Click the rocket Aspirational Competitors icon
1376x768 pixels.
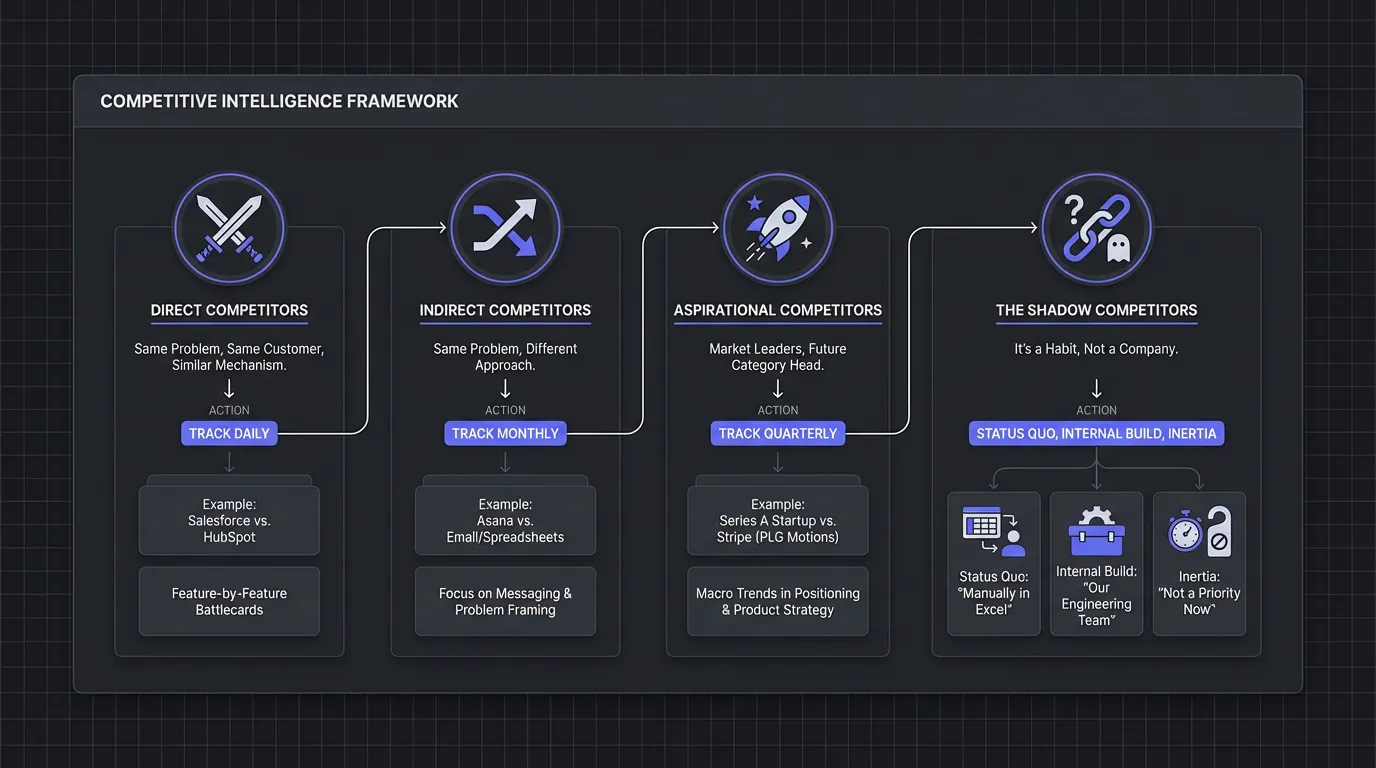tap(777, 228)
